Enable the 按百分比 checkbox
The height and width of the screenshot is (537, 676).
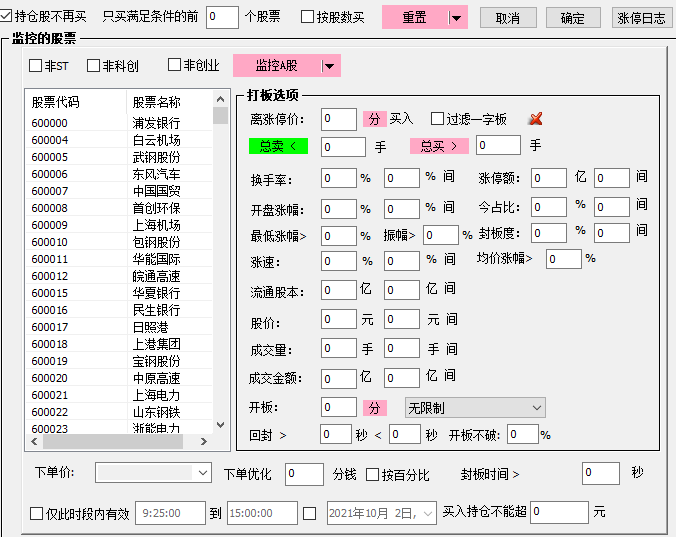coord(373,475)
